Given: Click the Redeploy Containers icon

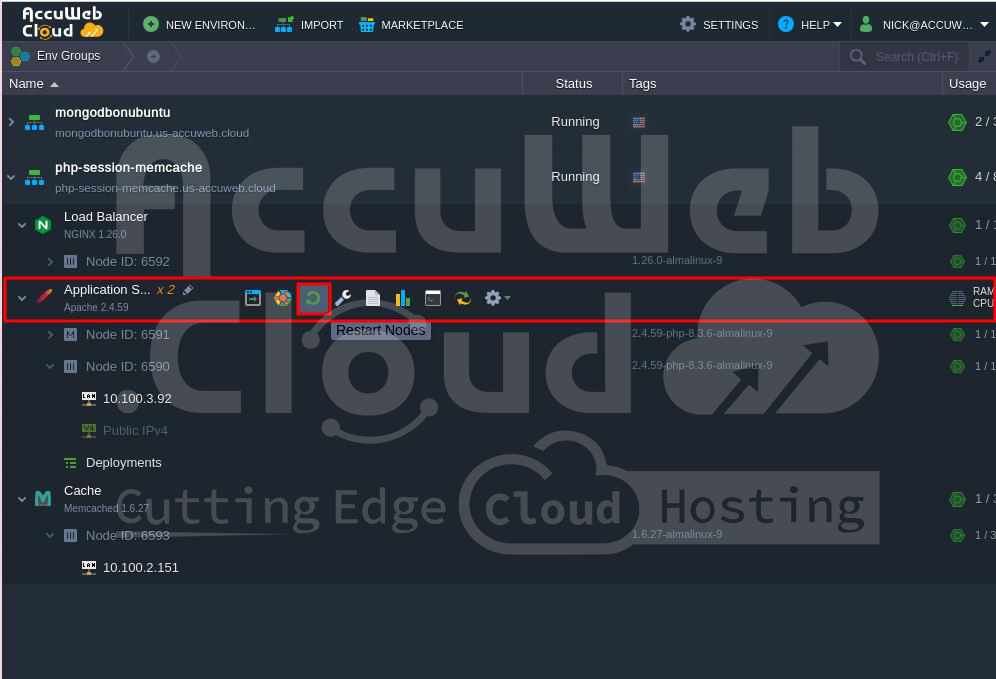Looking at the screenshot, I should click(462, 298).
